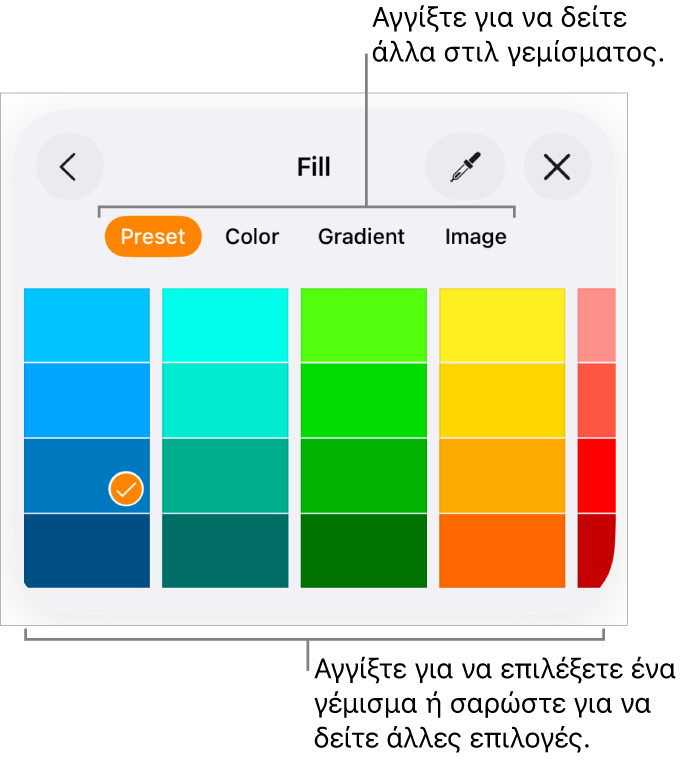The height and width of the screenshot is (761, 684).
Task: Open the Image fill tab
Action: tap(476, 237)
